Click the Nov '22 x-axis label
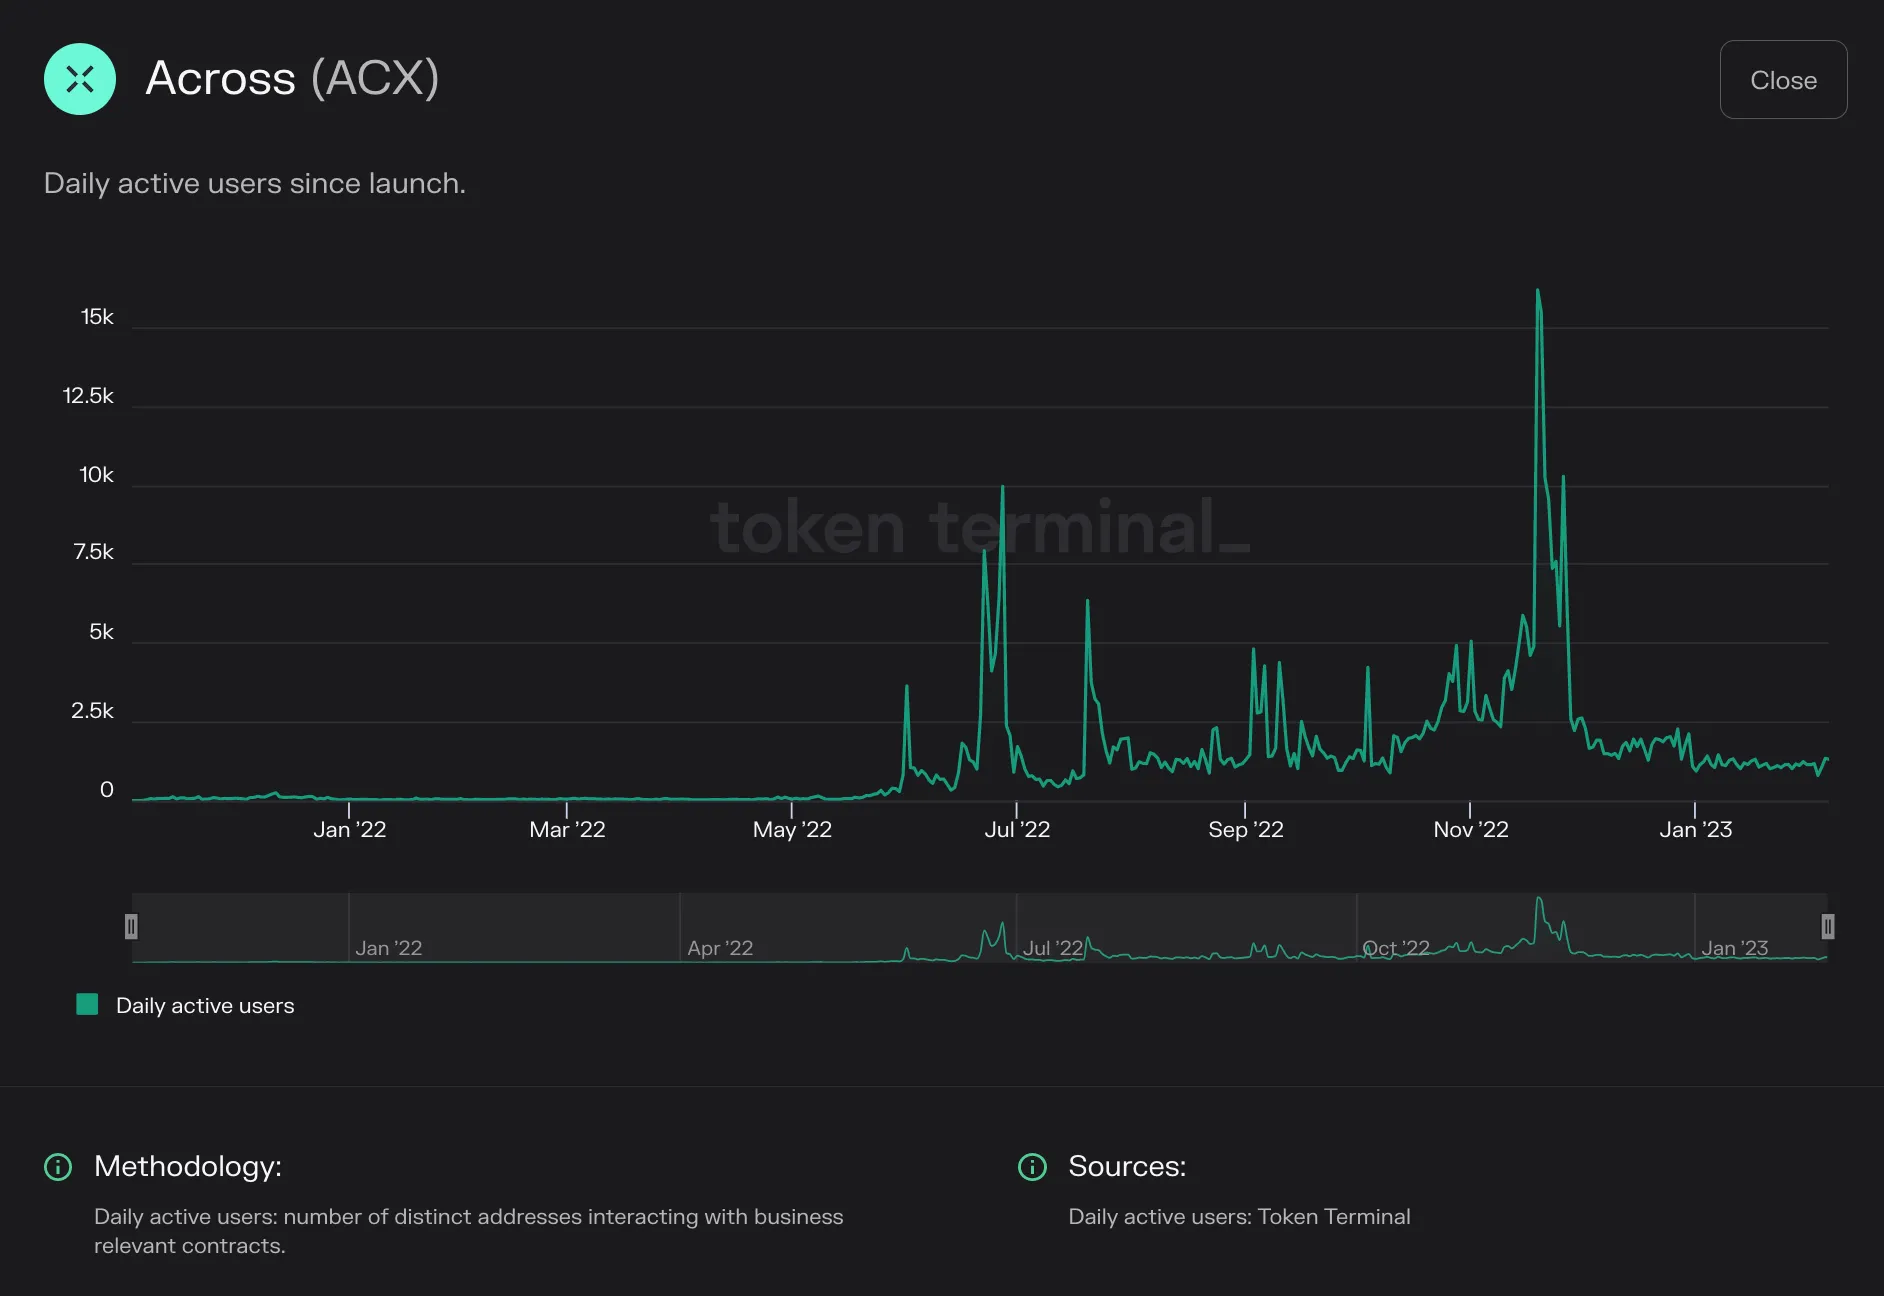Screen dimensions: 1884x1296 [1470, 830]
